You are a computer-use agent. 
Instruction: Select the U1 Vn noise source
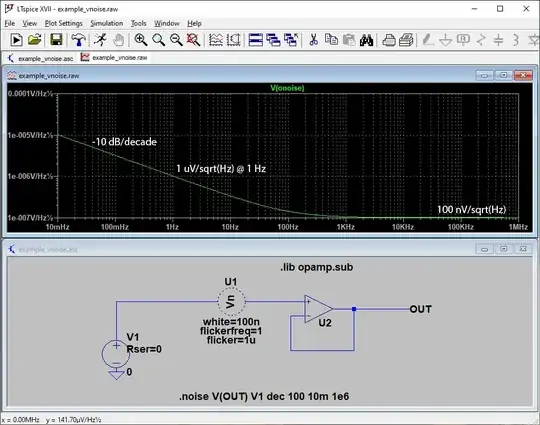231,301
